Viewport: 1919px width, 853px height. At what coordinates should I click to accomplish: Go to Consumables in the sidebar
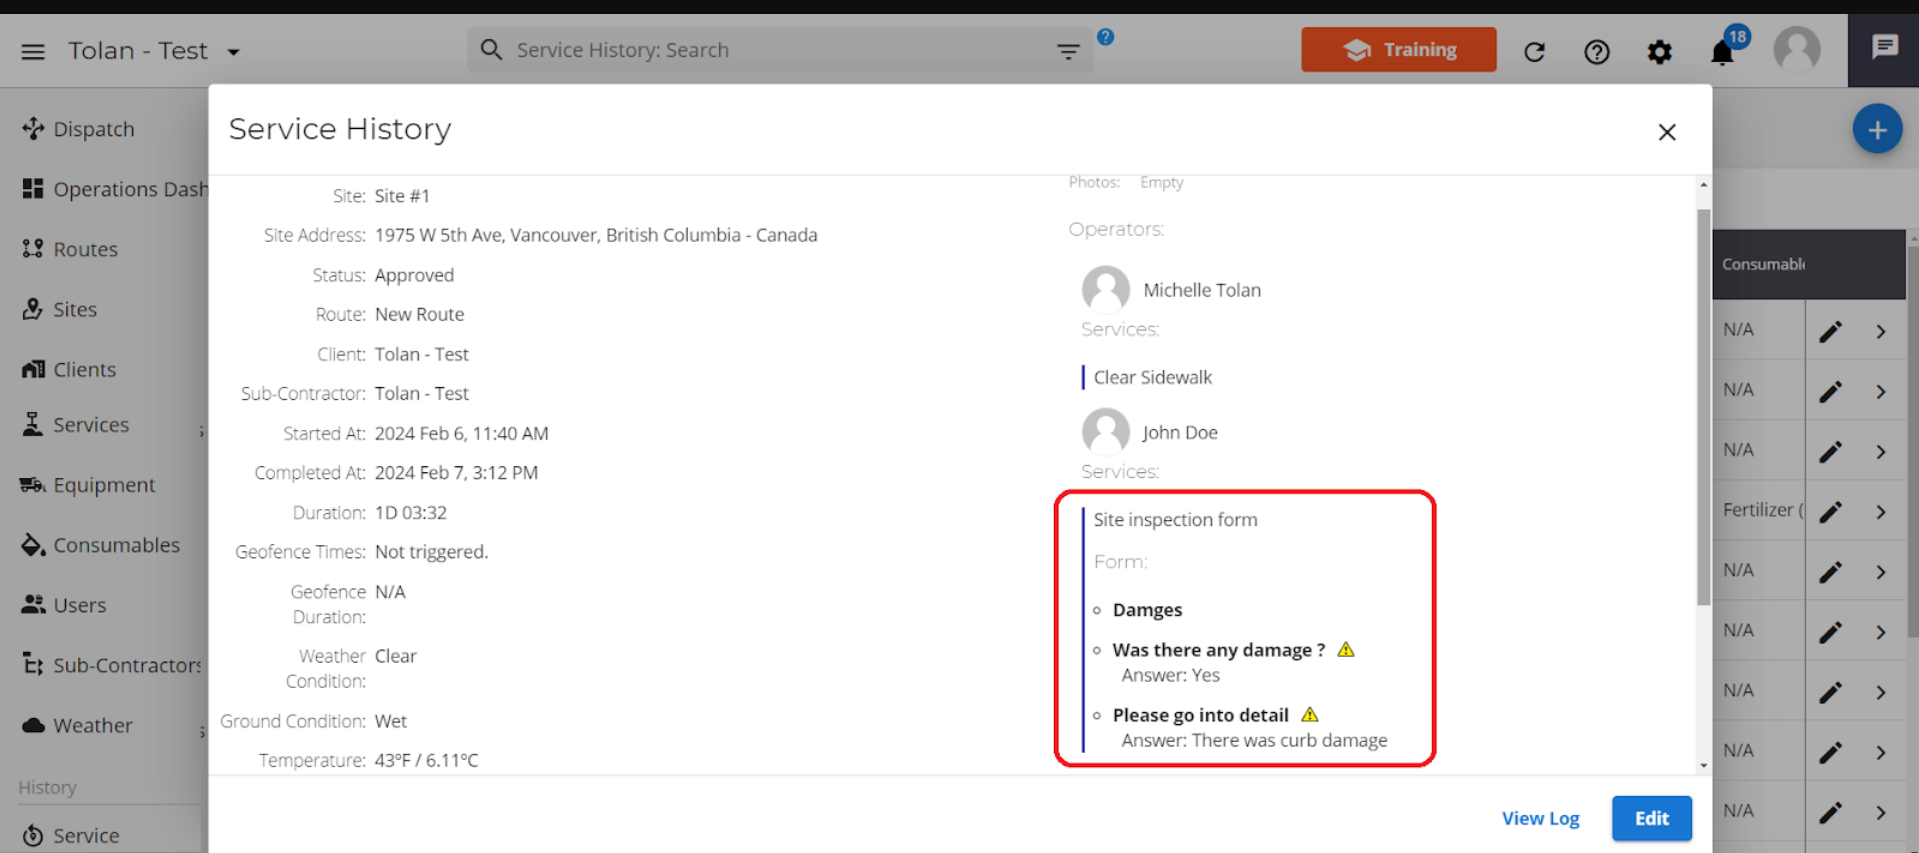[x=116, y=545]
